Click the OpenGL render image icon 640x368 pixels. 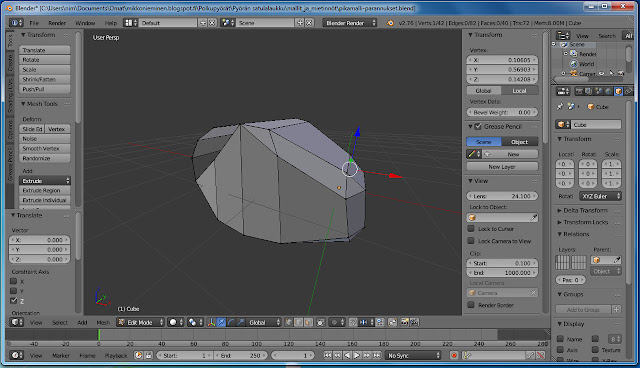click(404, 322)
